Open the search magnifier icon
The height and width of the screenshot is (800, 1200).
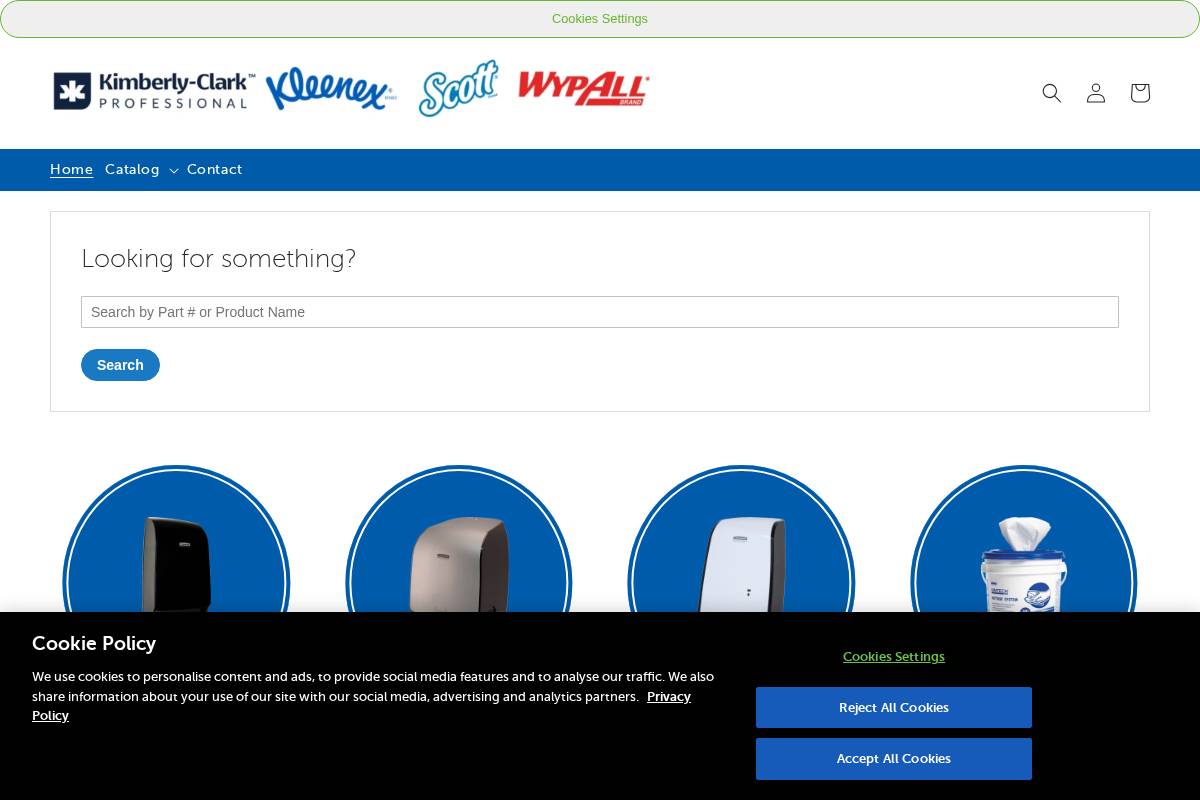(1051, 93)
